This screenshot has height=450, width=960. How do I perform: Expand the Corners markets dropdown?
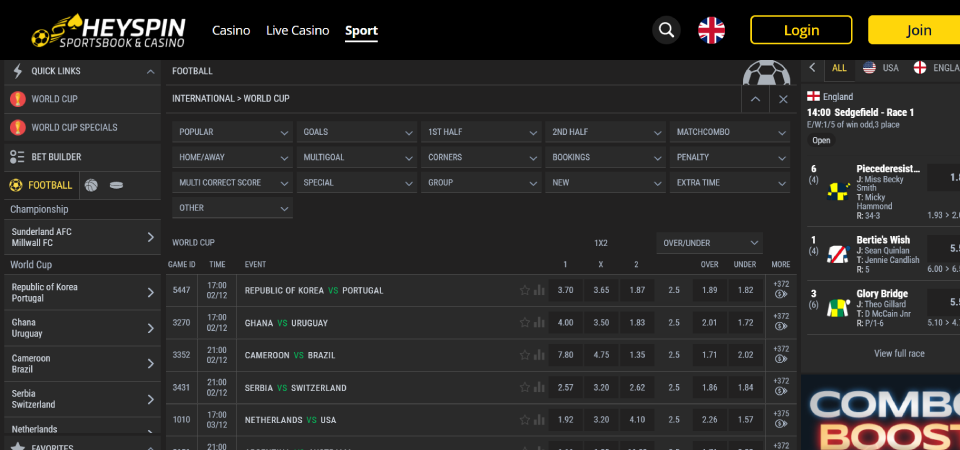[x=481, y=157]
